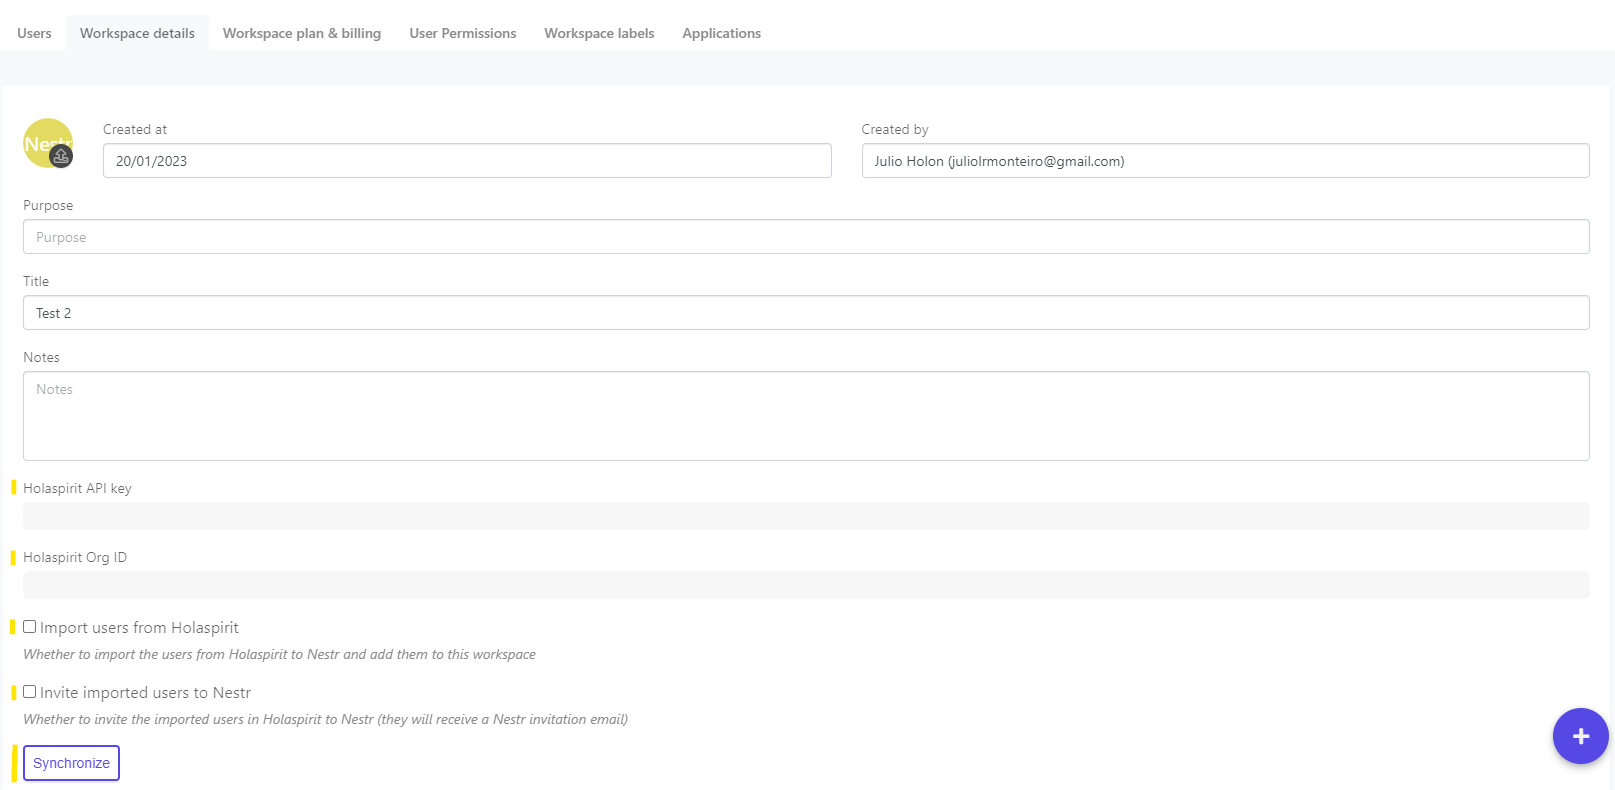This screenshot has width=1615, height=790.
Task: Click the Holaspirit Org ID field
Action: tap(806, 585)
